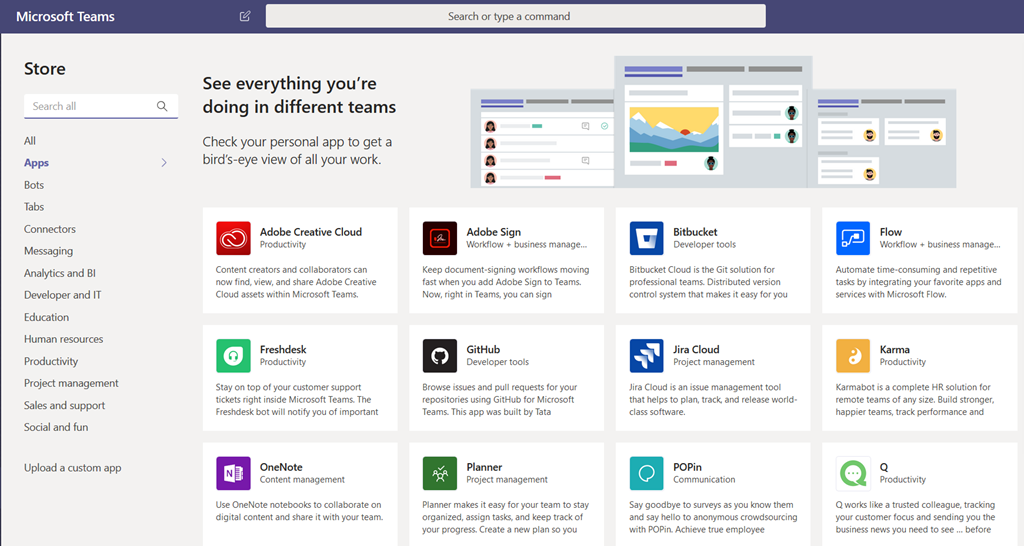1024x546 pixels.
Task: Click the Jira Cloud app icon
Action: coord(646,356)
